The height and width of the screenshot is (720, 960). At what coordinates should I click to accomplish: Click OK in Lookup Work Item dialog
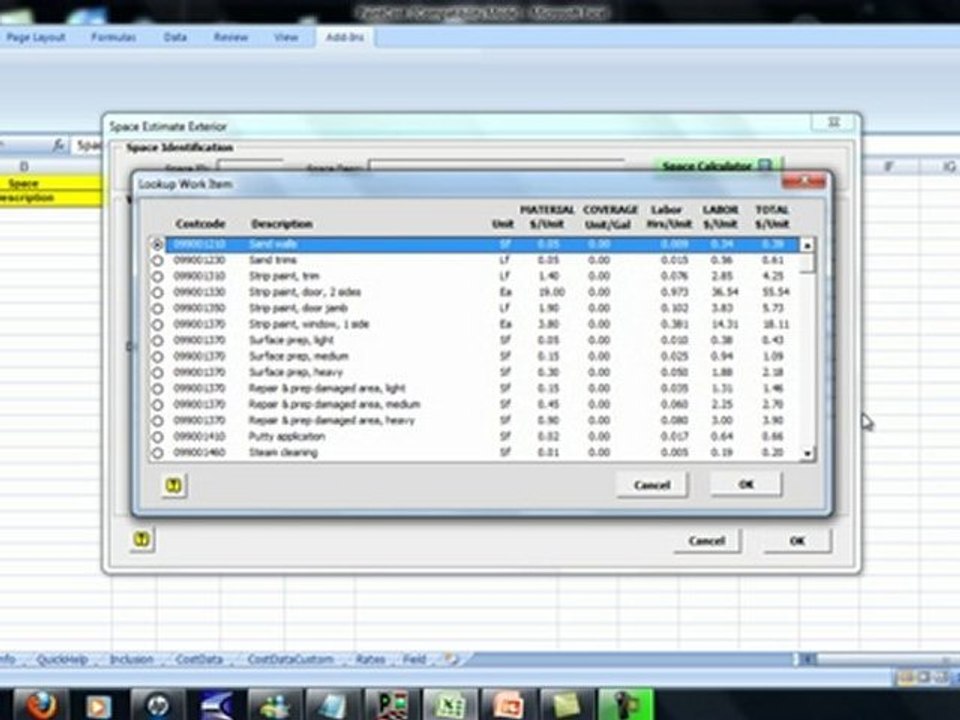[x=746, y=484]
